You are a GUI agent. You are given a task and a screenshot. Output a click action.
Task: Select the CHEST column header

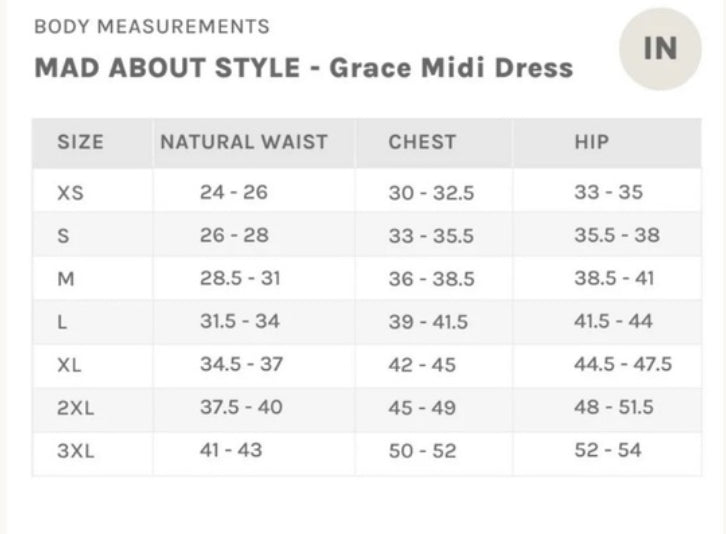422,142
